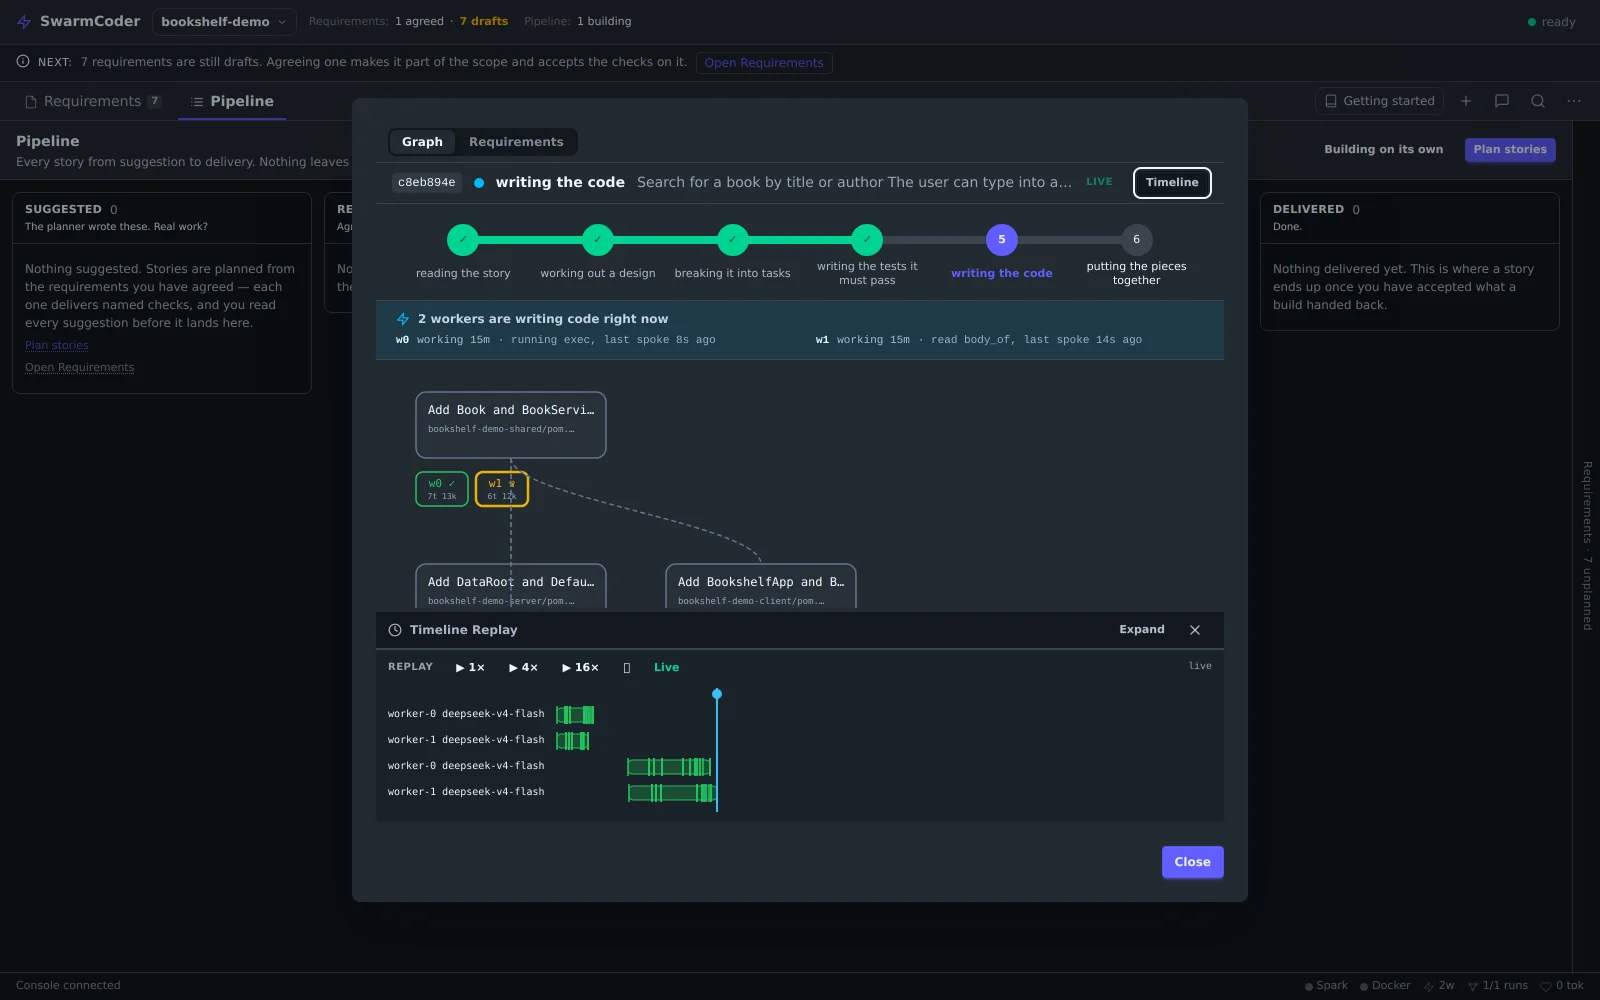This screenshot has width=1600, height=1000.
Task: Click the SwarmCoder lightning logo
Action: point(24,21)
